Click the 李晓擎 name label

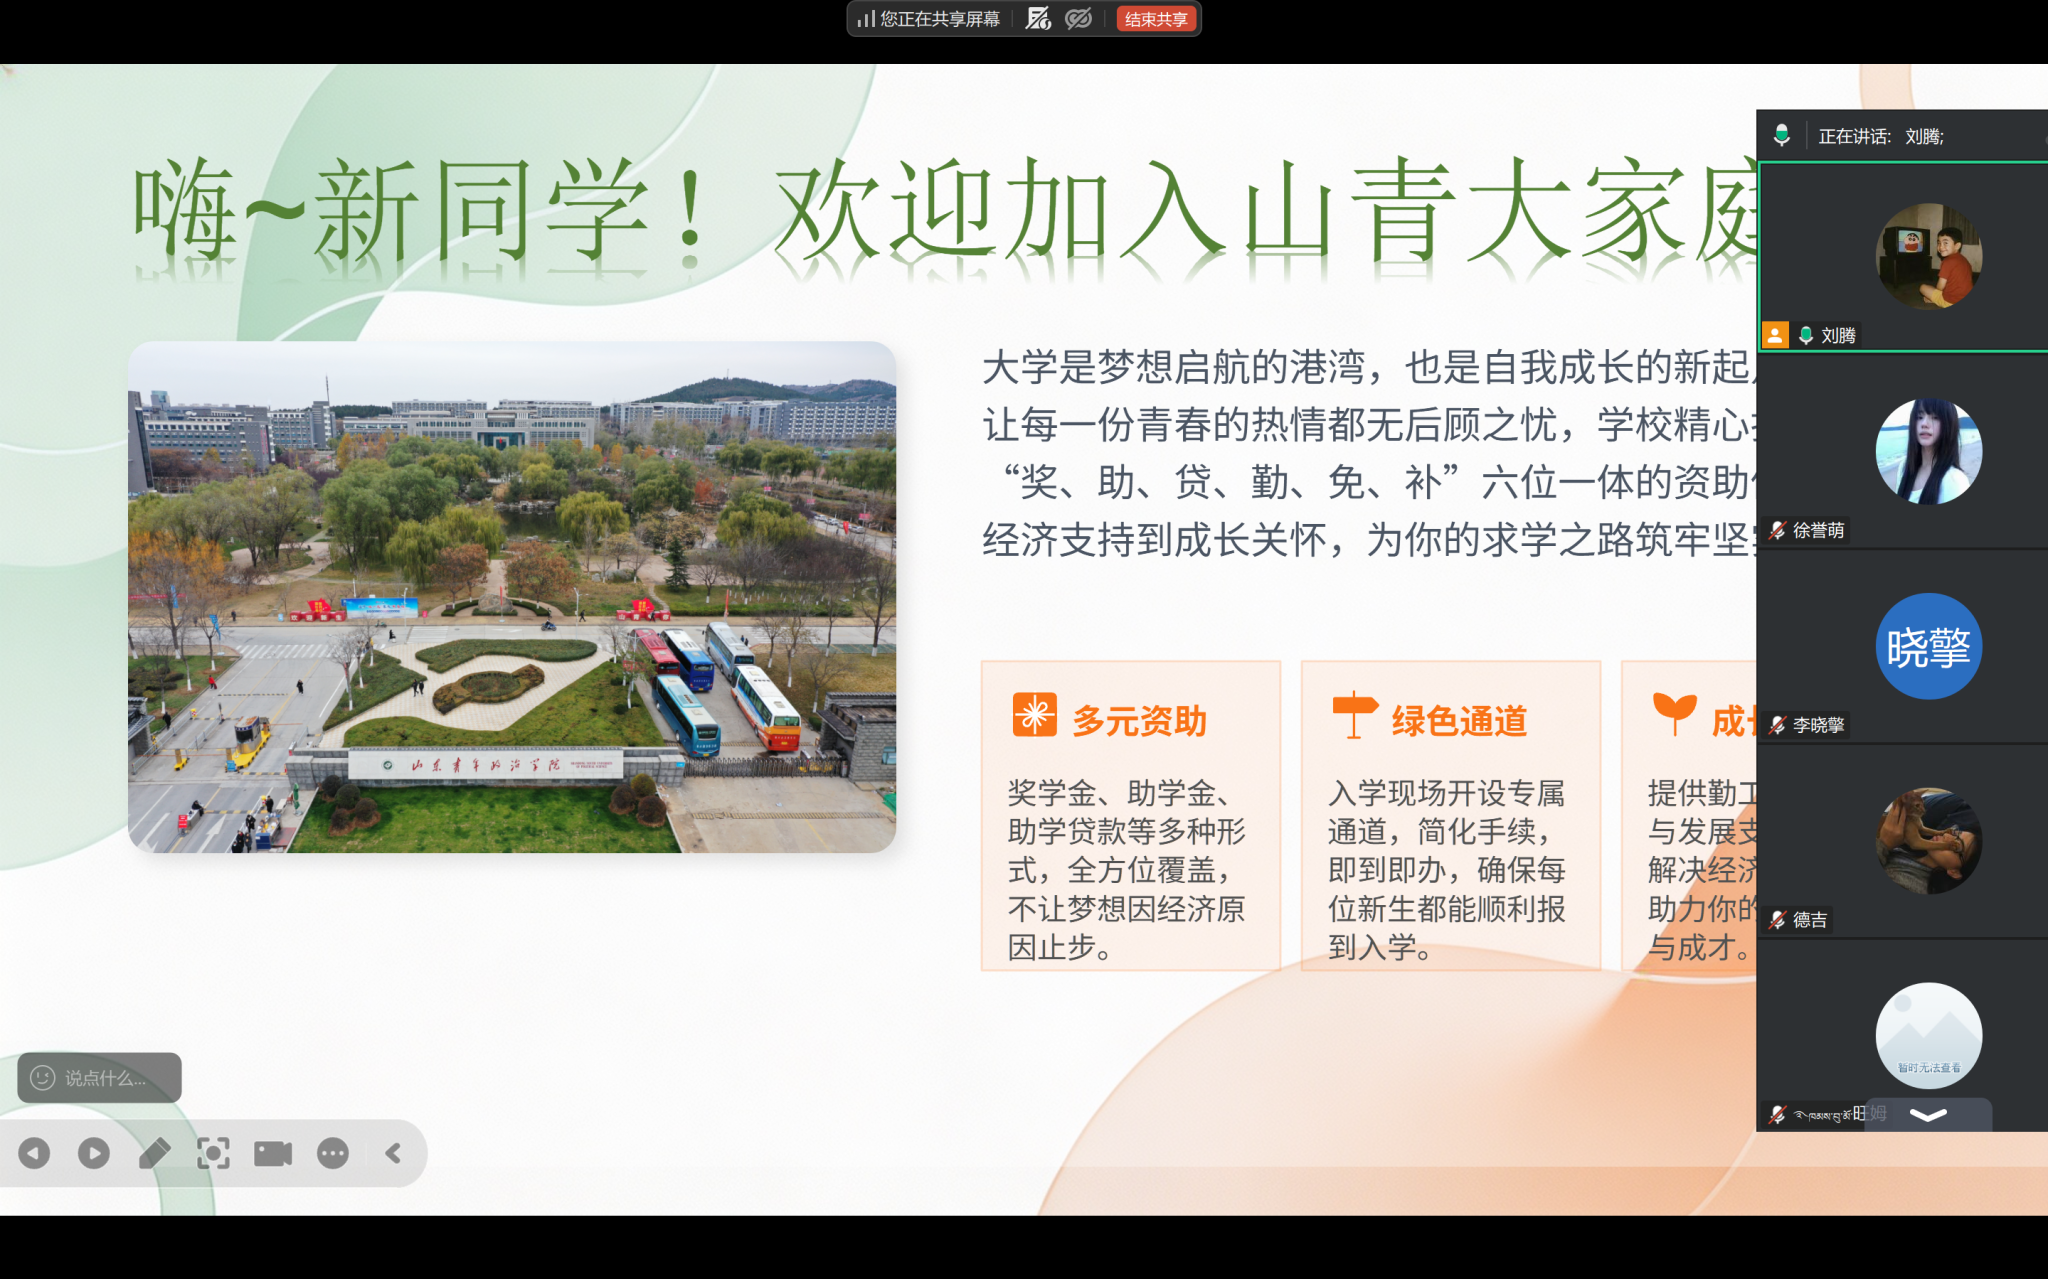[x=1818, y=726]
